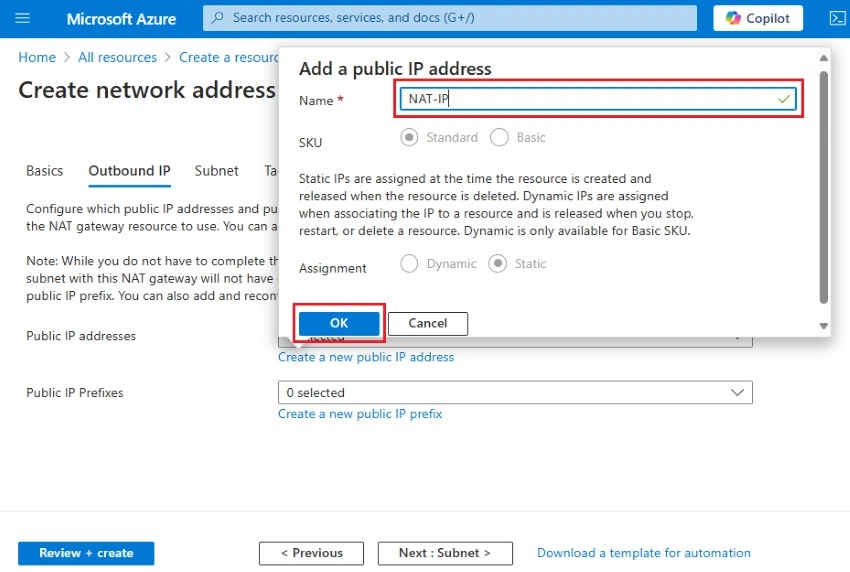Click the search magnifier icon
Screen dimensions: 850x572
pyautogui.click(x=217, y=18)
